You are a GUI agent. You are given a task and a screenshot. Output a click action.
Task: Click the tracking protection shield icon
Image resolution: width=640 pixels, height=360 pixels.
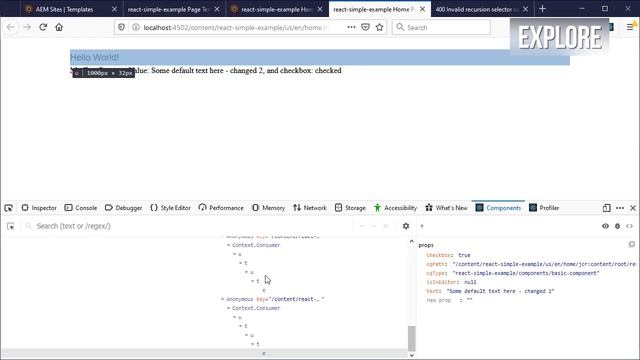click(x=122, y=27)
